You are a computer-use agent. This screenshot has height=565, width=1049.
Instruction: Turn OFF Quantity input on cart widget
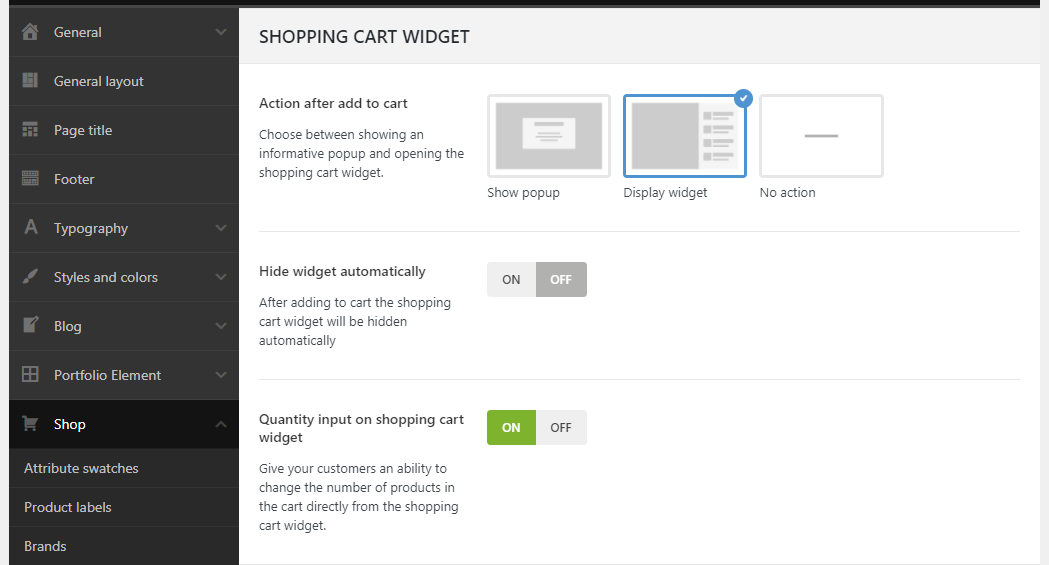(x=561, y=428)
